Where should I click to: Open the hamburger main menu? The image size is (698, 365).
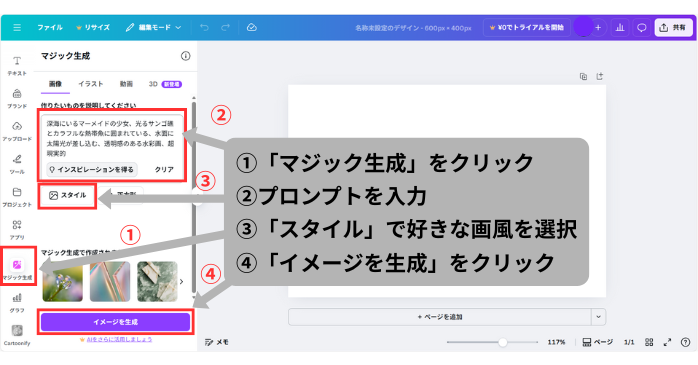[x=17, y=28]
